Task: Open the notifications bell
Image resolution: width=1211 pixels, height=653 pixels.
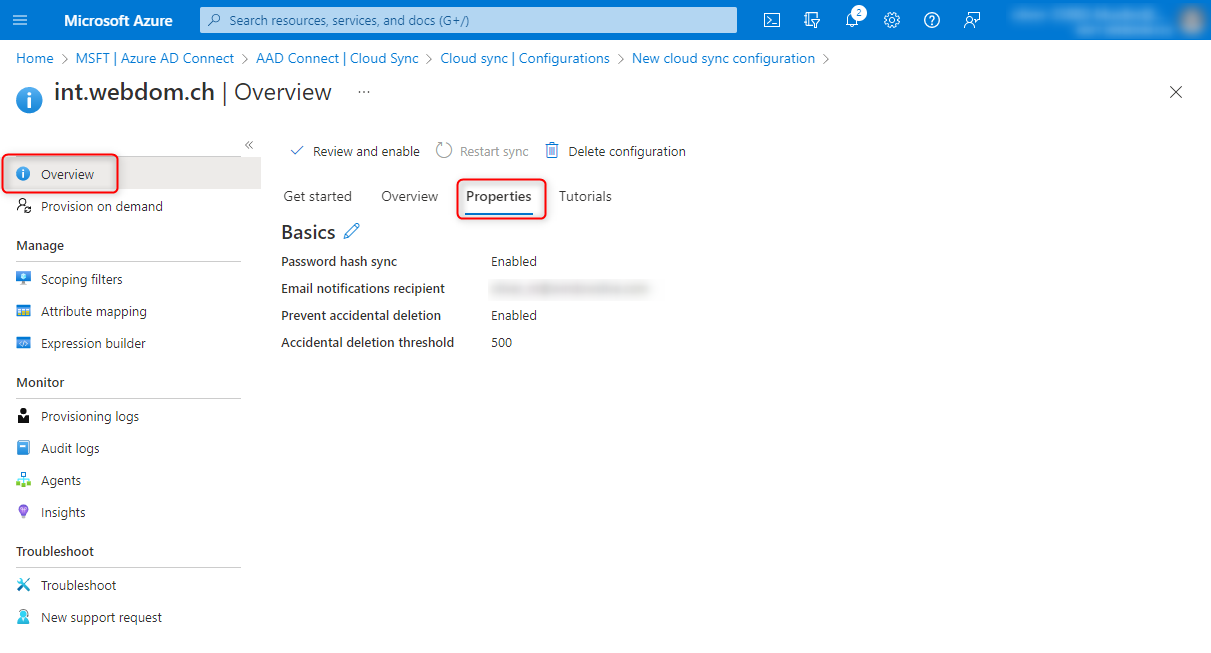Action: (852, 20)
